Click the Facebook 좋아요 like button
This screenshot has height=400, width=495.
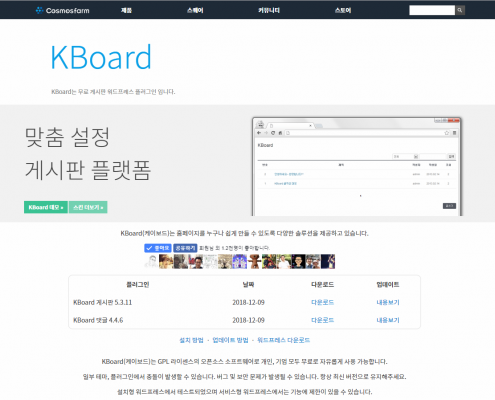(158, 248)
